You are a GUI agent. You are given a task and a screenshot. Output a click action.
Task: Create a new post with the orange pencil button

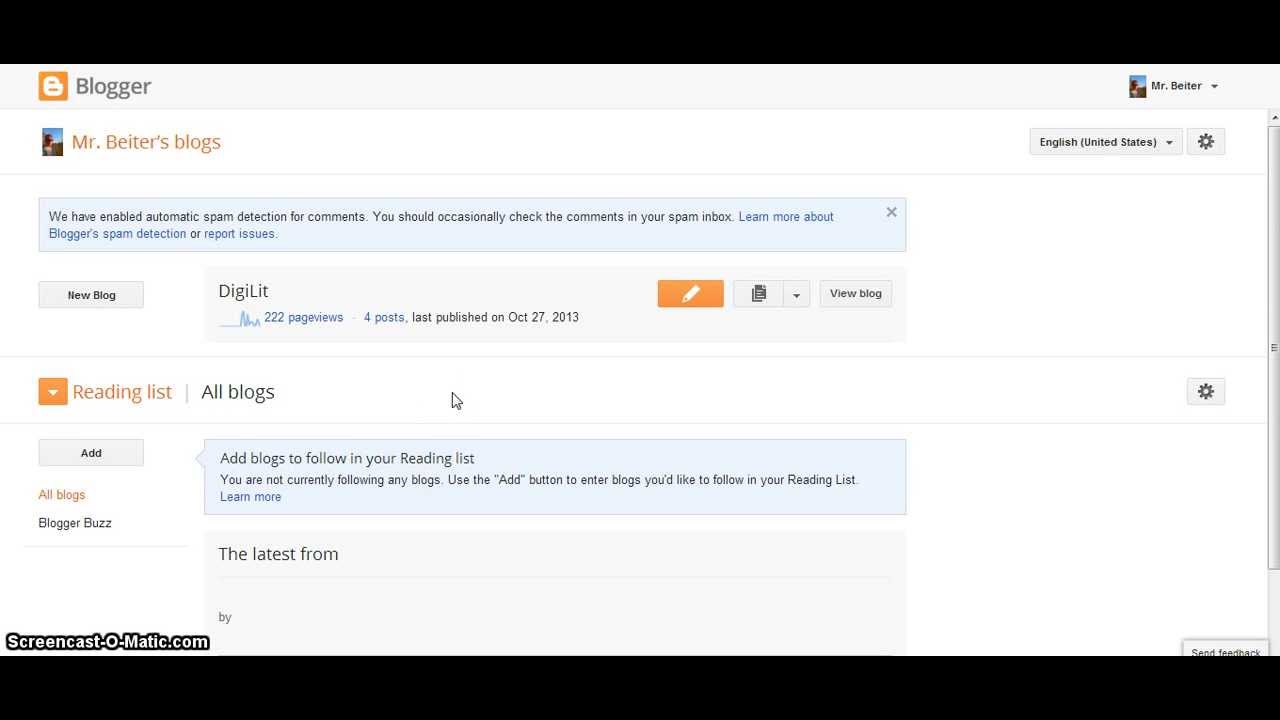[690, 293]
